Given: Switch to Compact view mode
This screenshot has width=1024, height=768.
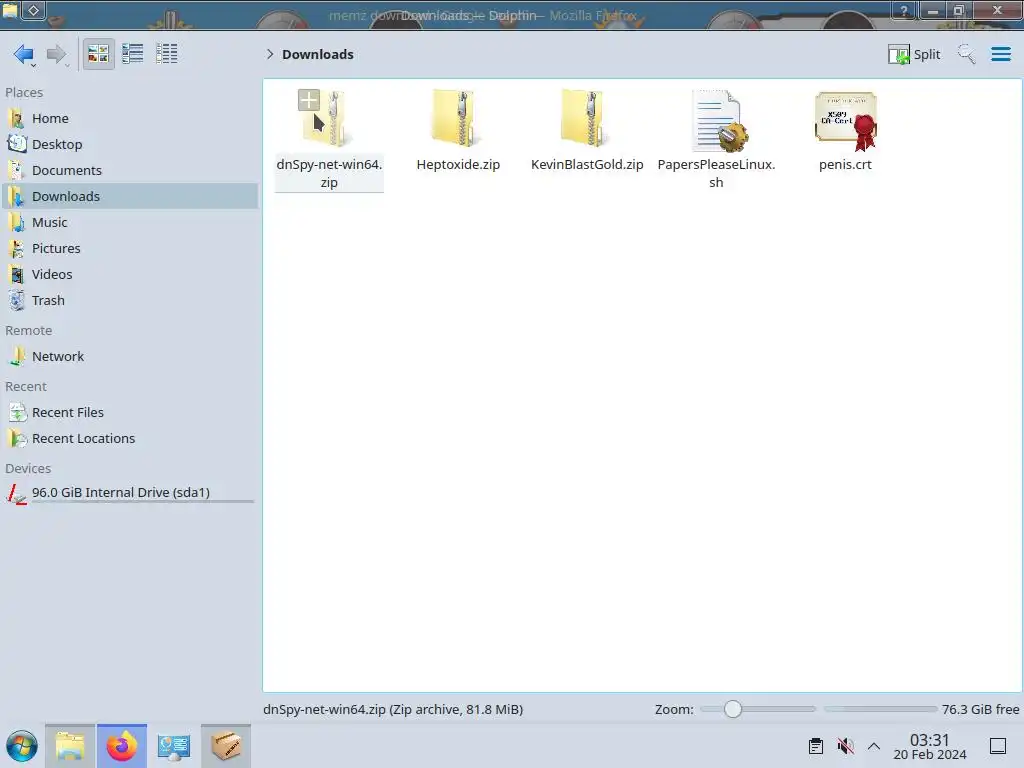Looking at the screenshot, I should click(x=133, y=54).
